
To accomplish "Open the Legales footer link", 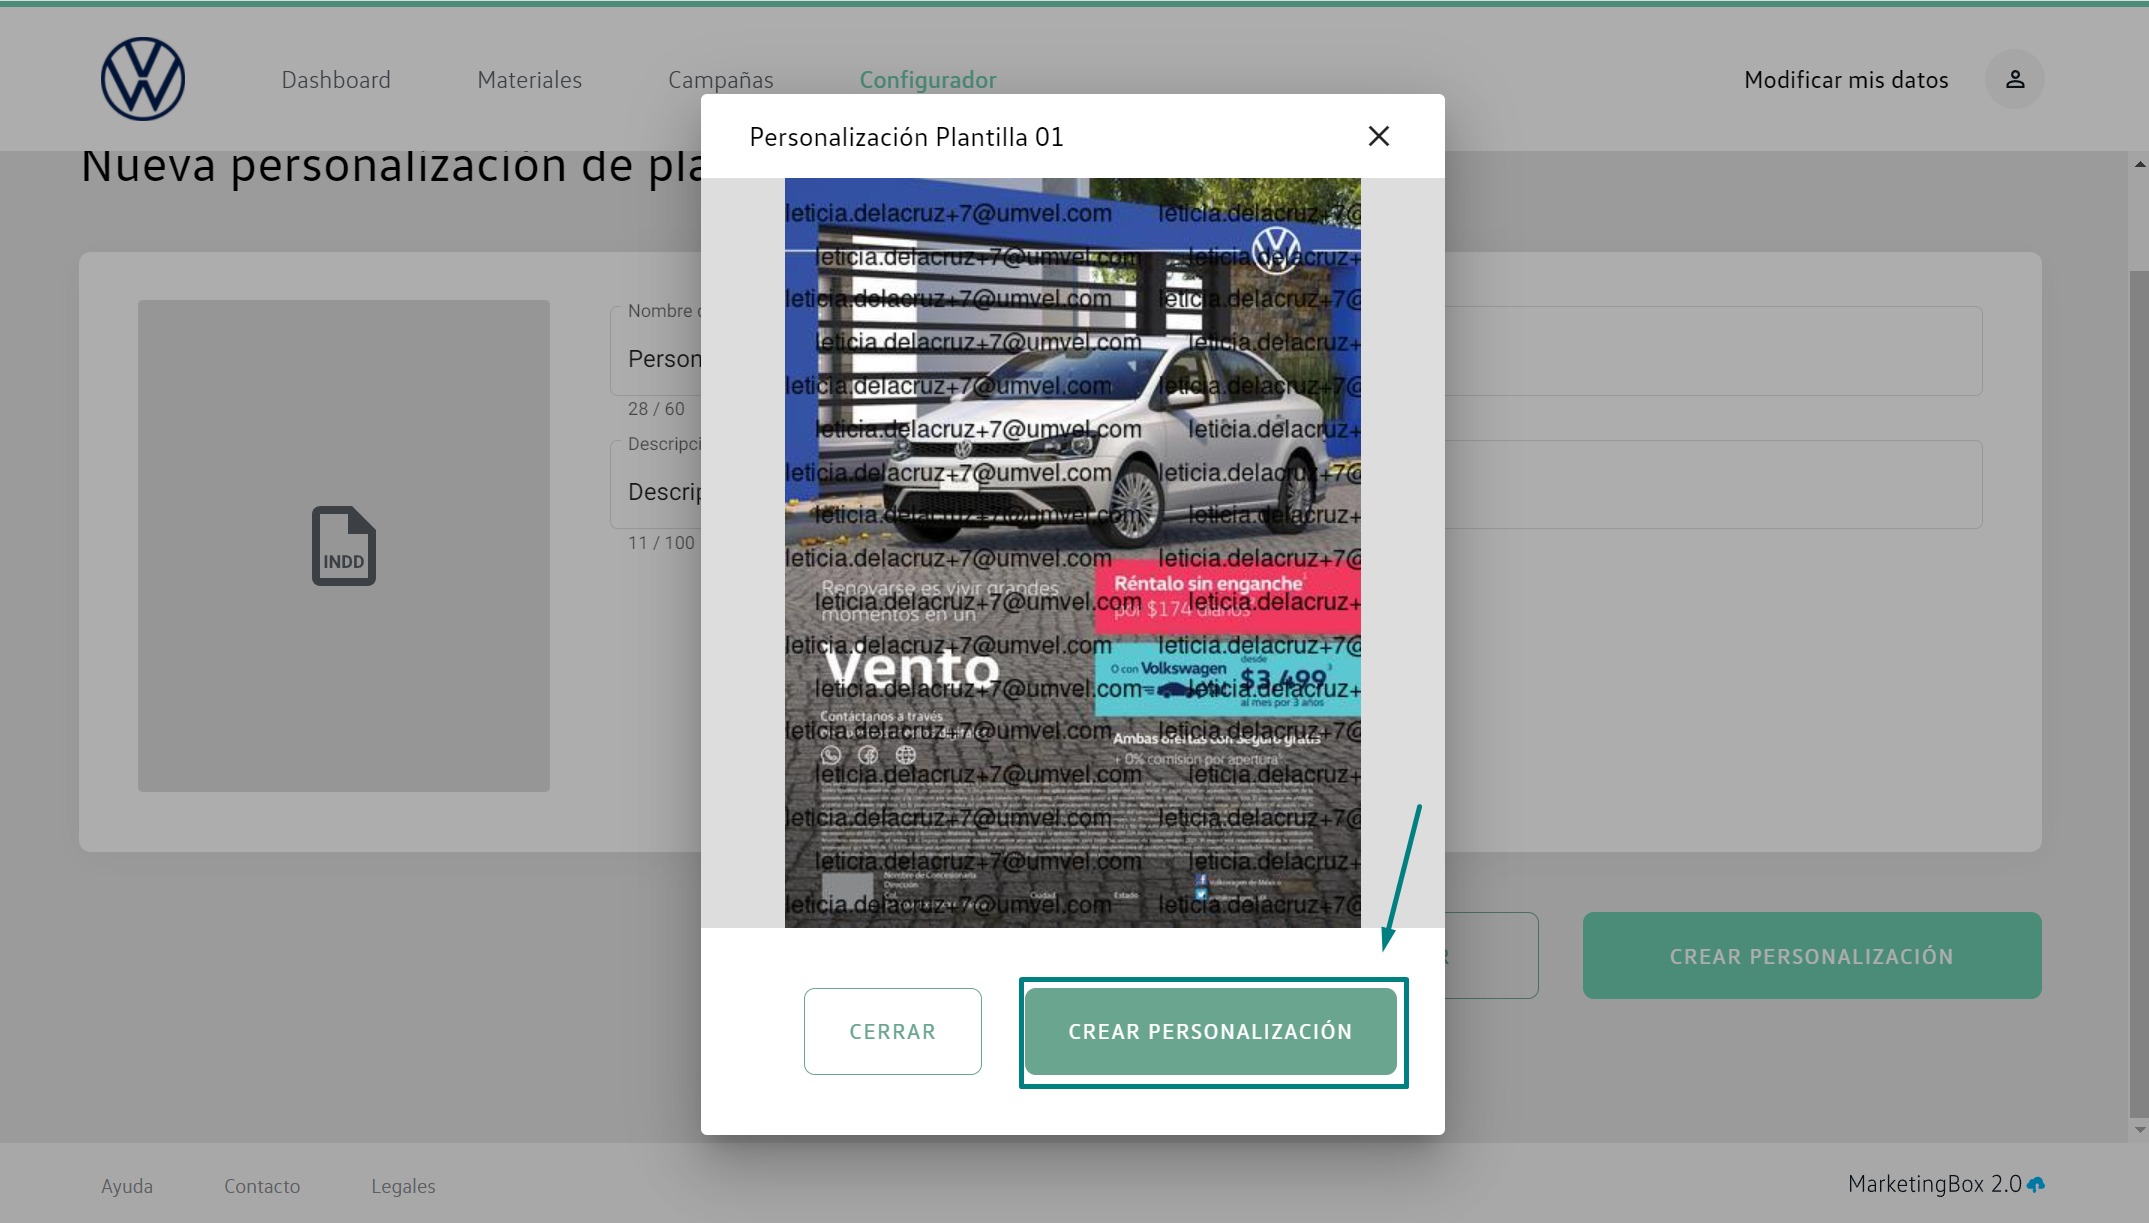I will coord(403,1186).
